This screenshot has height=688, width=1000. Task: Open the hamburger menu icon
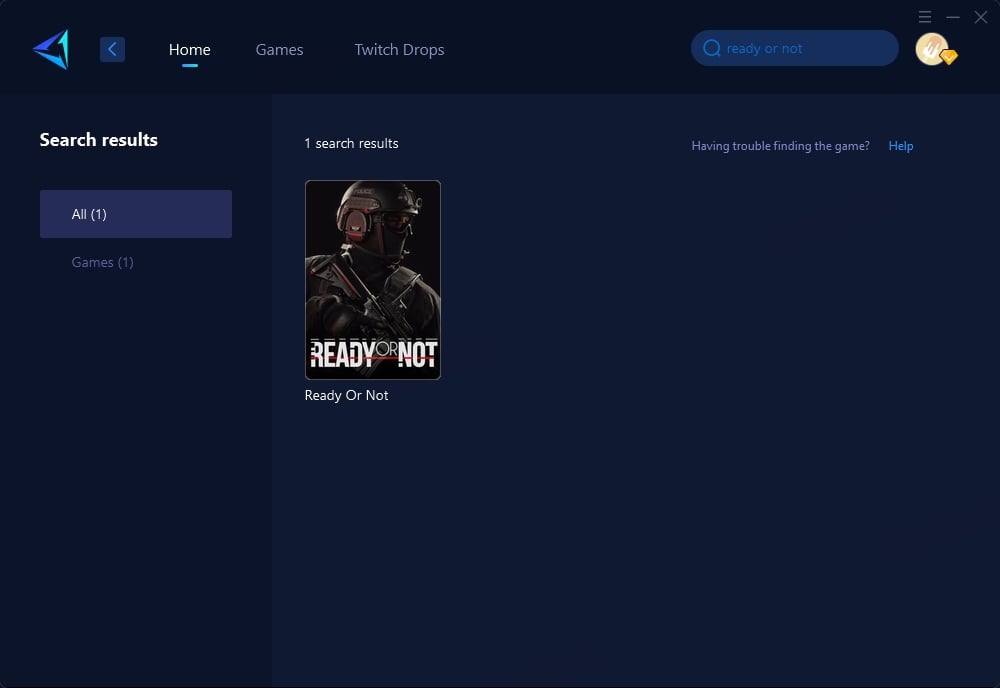(x=925, y=17)
